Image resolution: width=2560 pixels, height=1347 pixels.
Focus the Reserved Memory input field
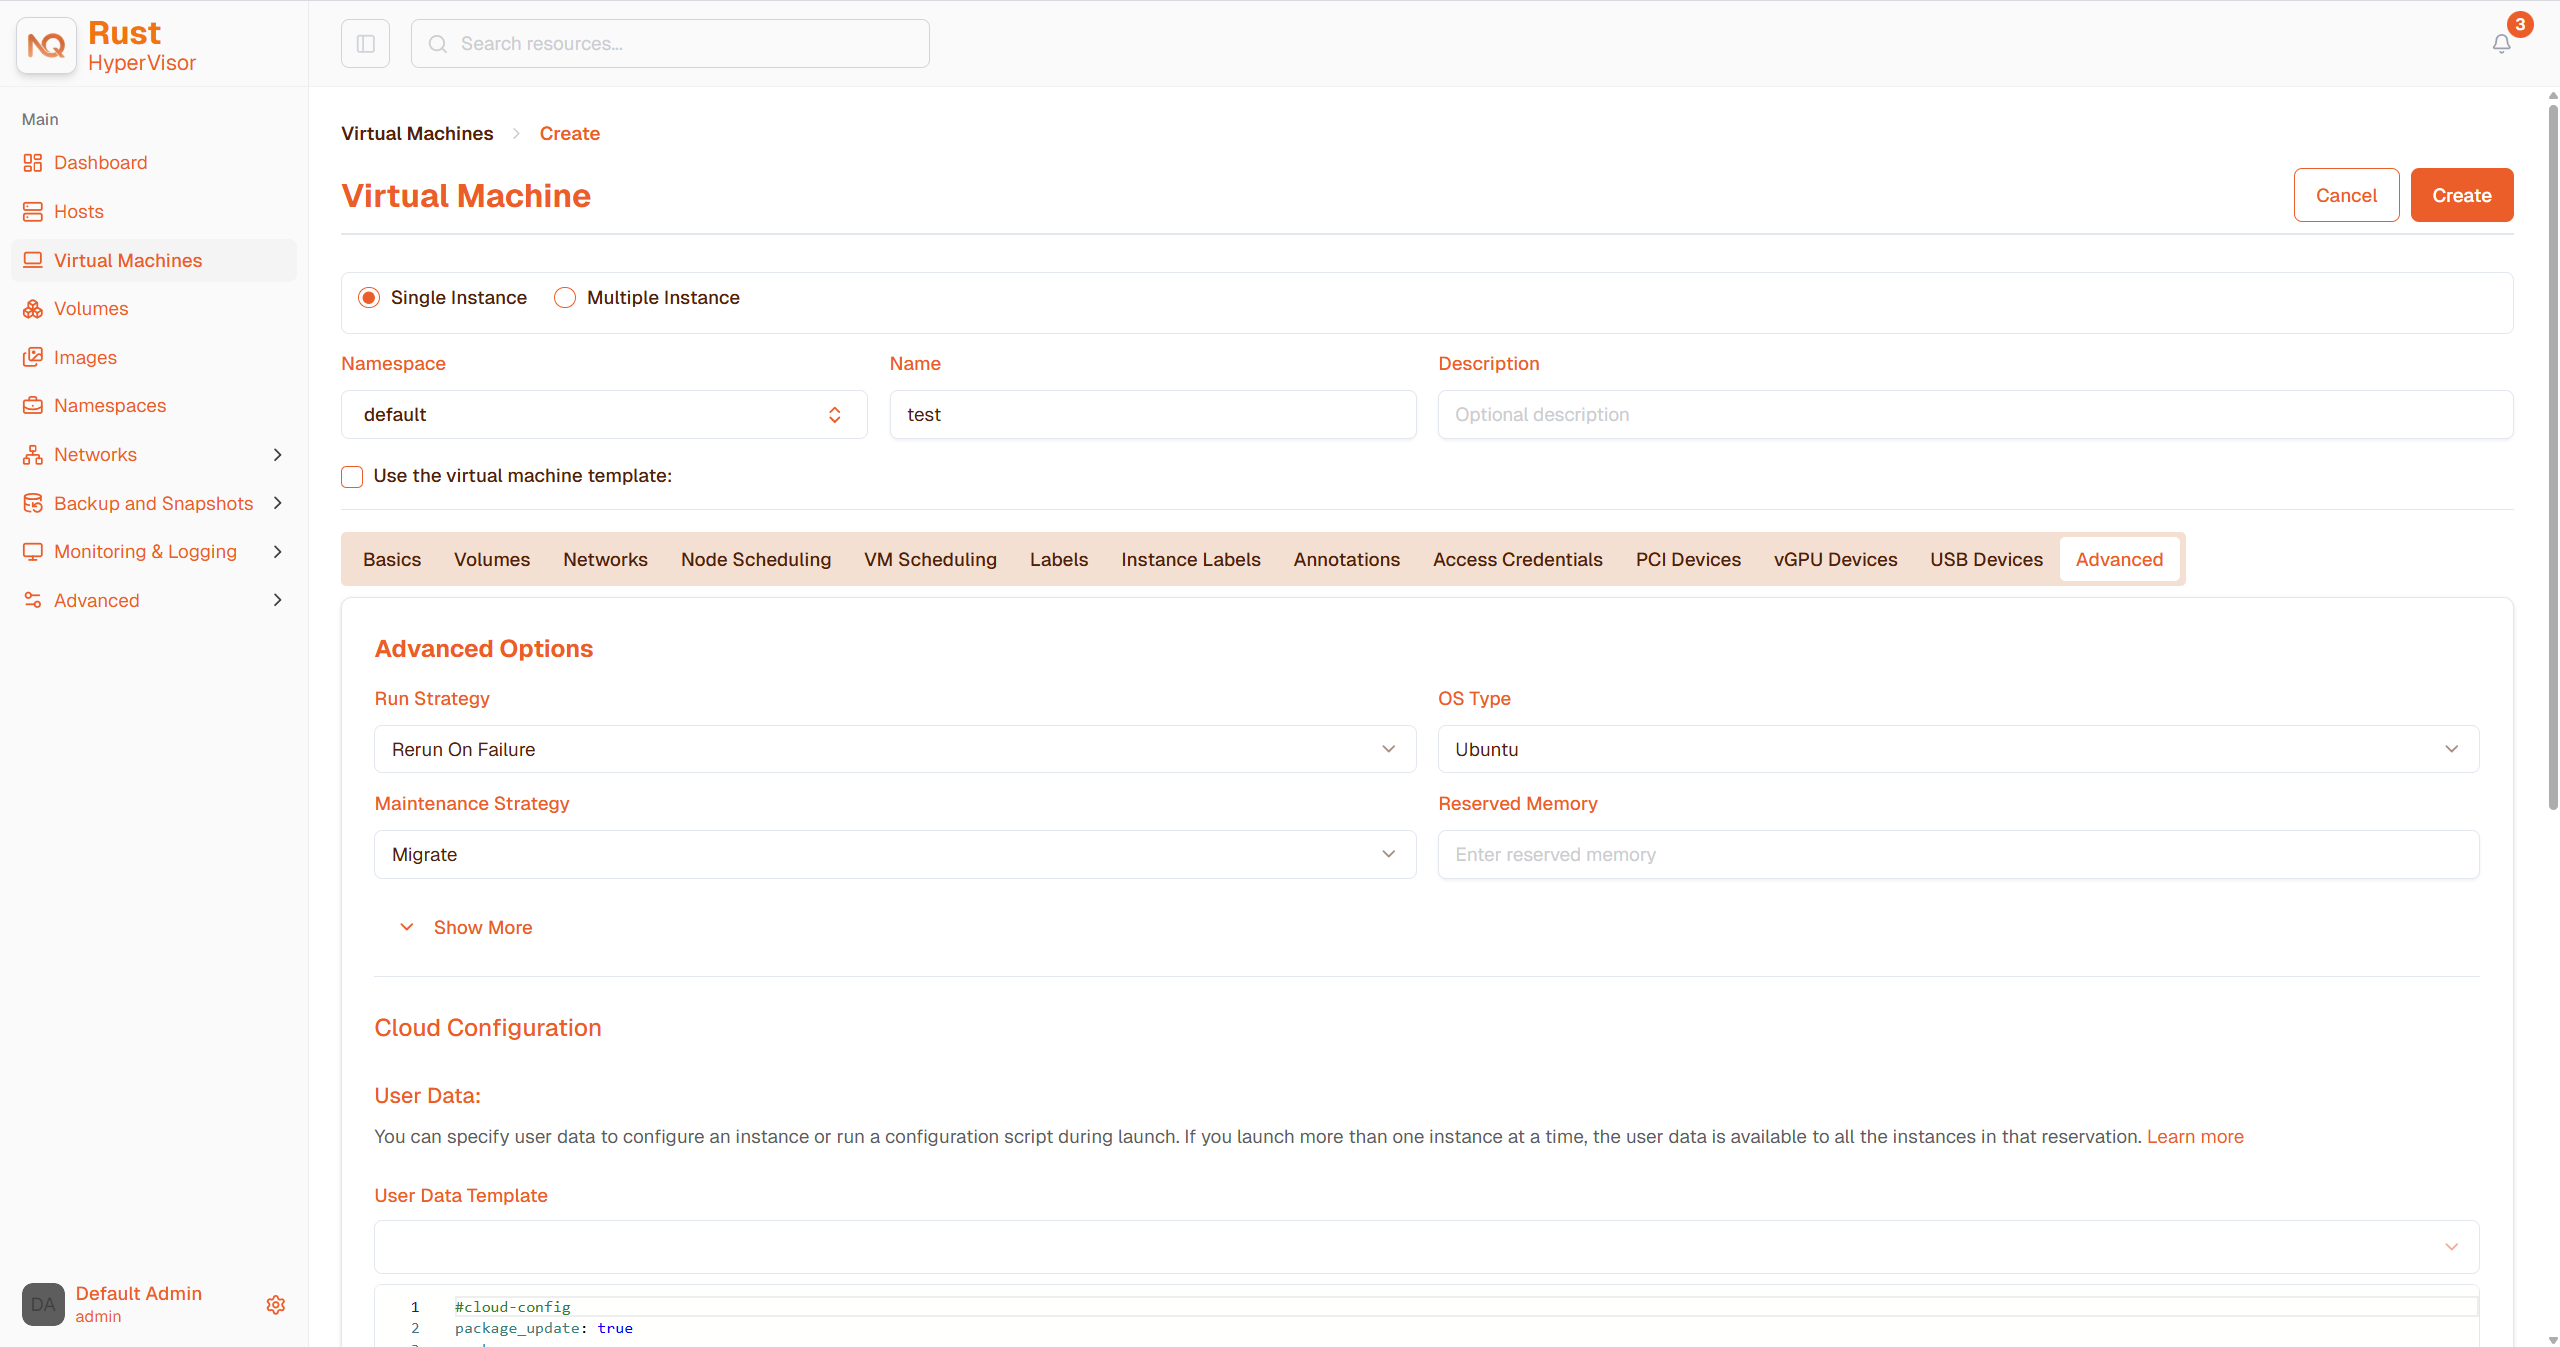click(x=1958, y=855)
